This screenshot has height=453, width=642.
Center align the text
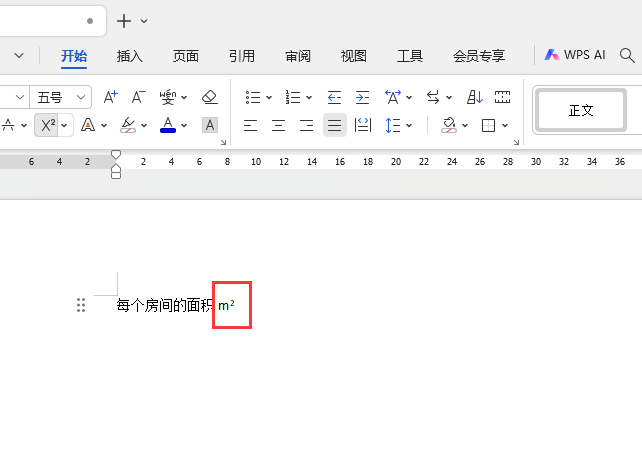click(x=278, y=125)
